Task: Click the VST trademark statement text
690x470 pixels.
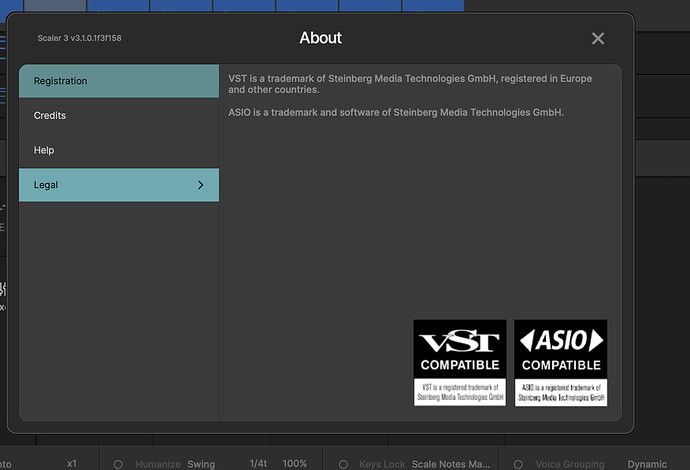Action: coord(410,84)
